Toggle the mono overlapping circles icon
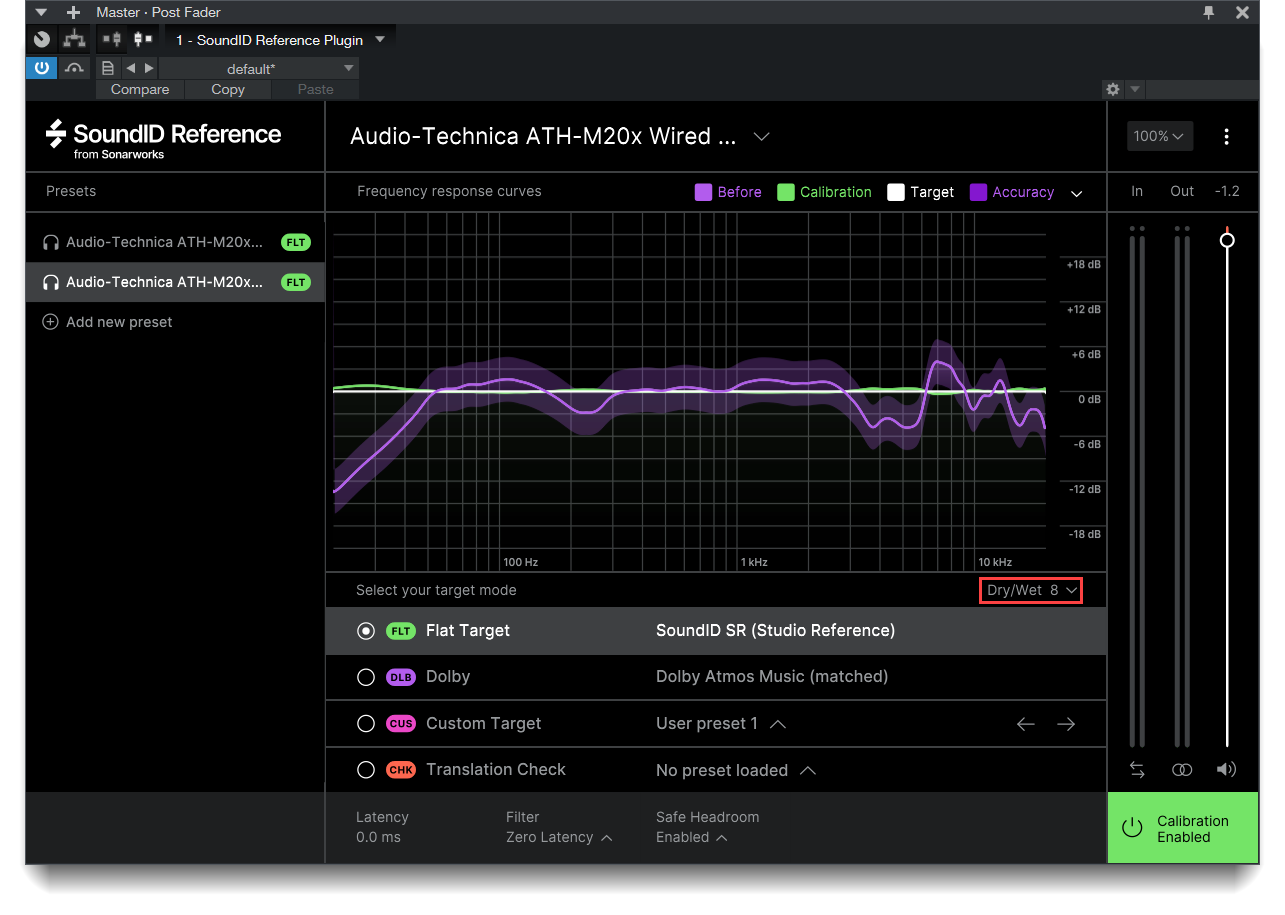 [1182, 769]
